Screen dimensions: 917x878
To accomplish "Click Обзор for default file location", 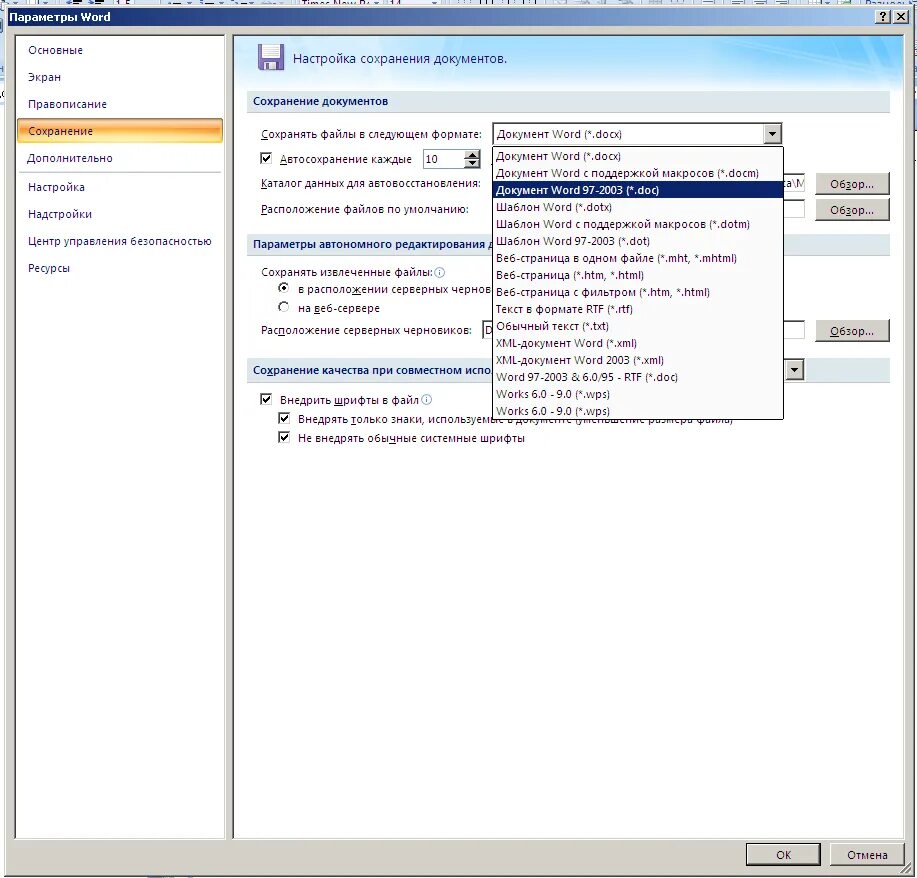I will [852, 210].
